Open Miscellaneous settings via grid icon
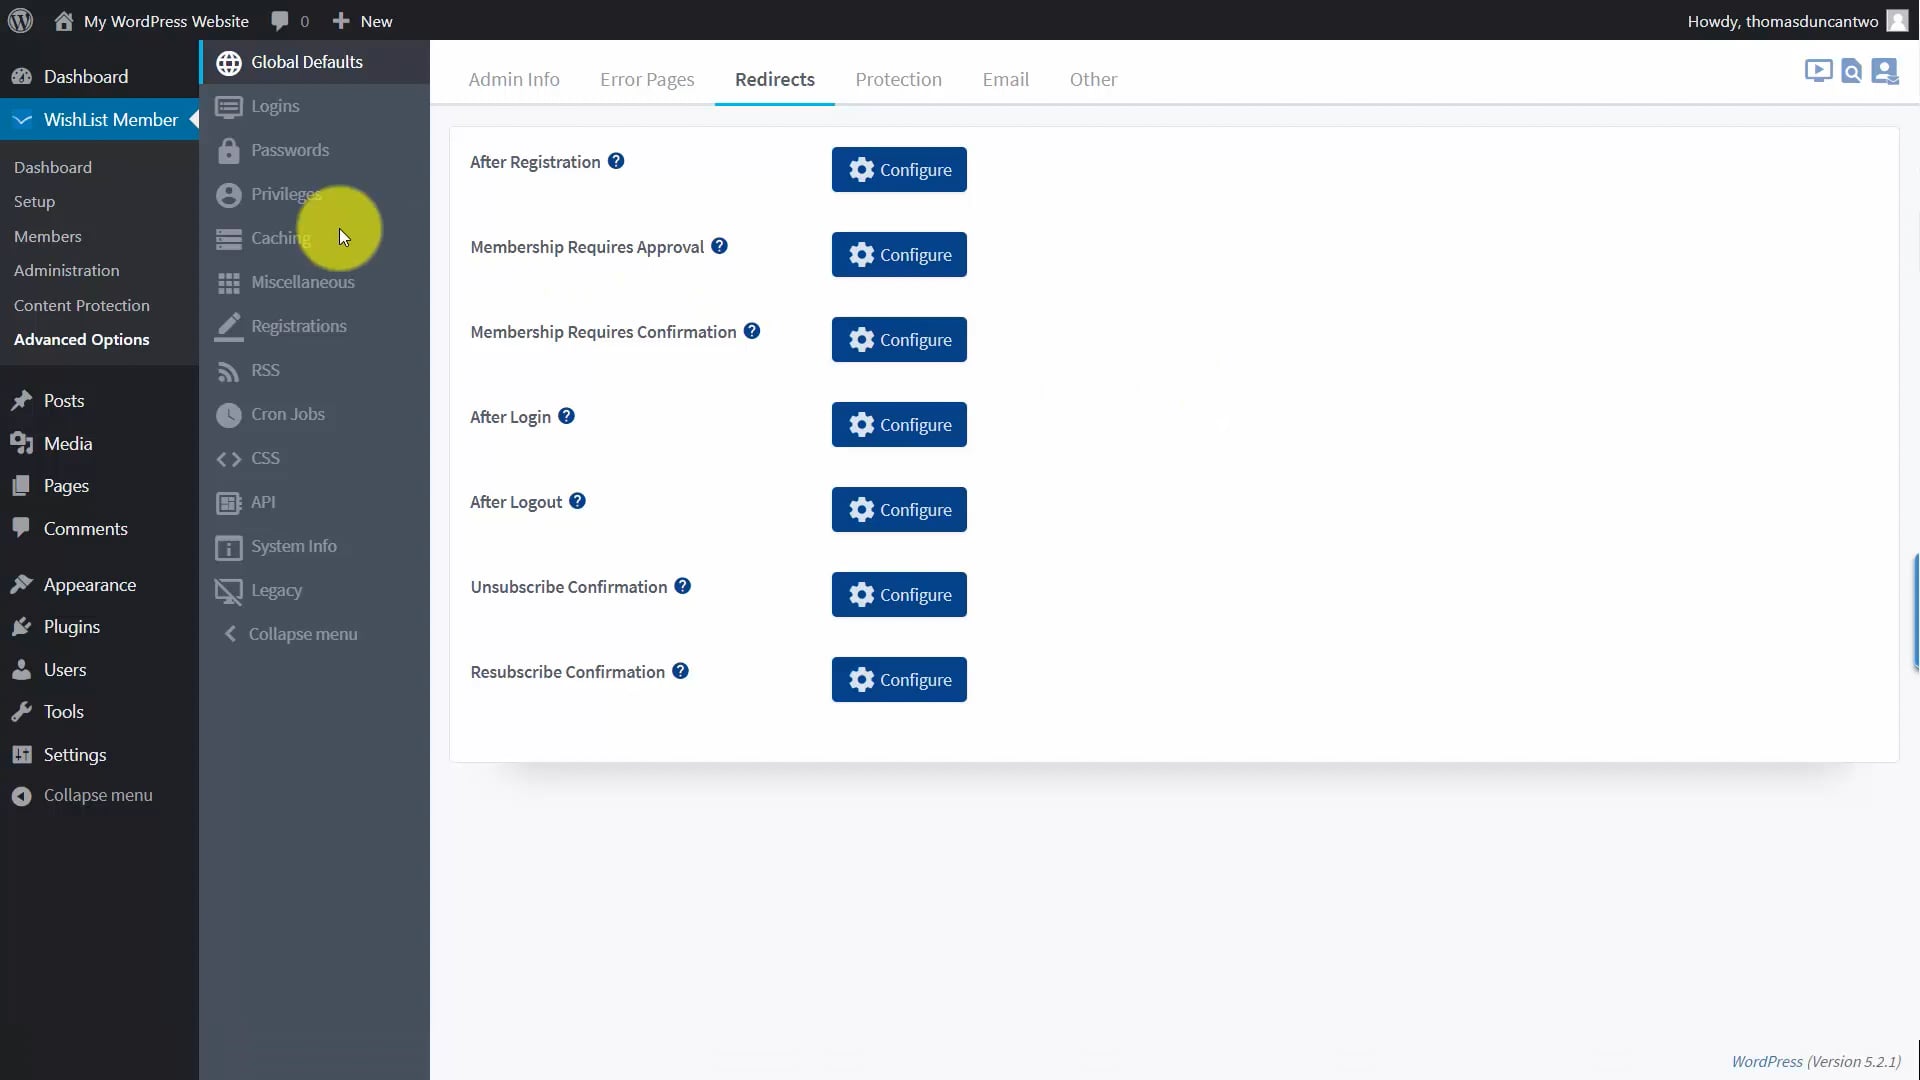 tap(229, 282)
